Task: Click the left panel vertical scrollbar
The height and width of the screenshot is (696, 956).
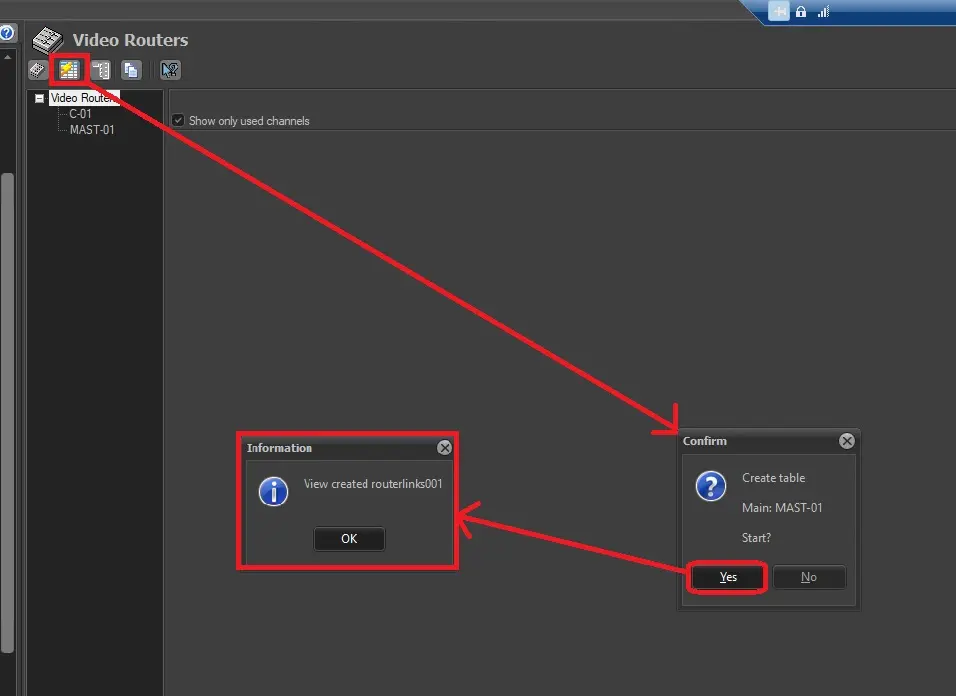Action: (7, 400)
